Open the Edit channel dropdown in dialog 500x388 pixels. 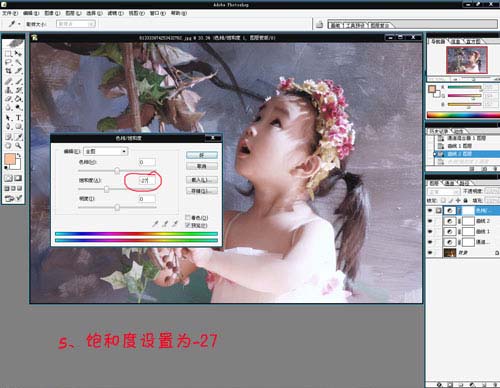105,151
